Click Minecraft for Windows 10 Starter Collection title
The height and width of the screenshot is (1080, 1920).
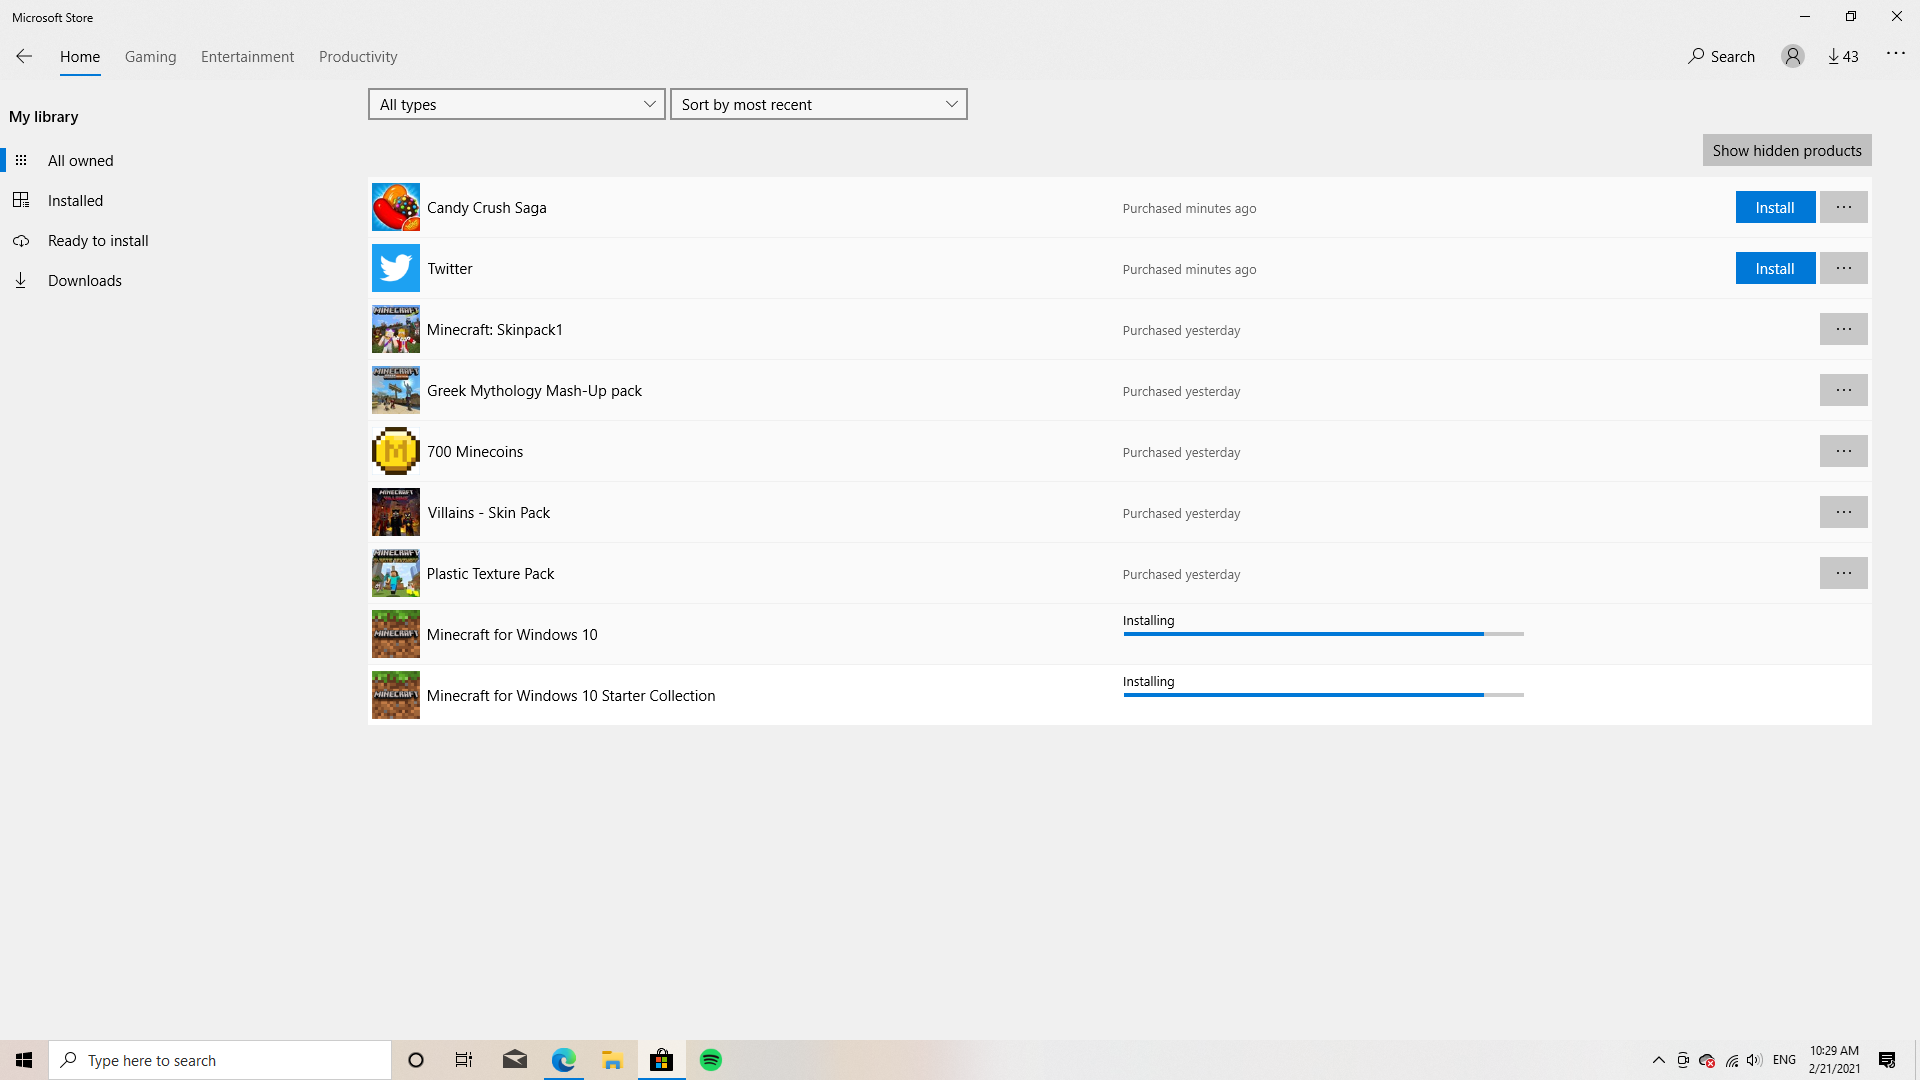571,696
